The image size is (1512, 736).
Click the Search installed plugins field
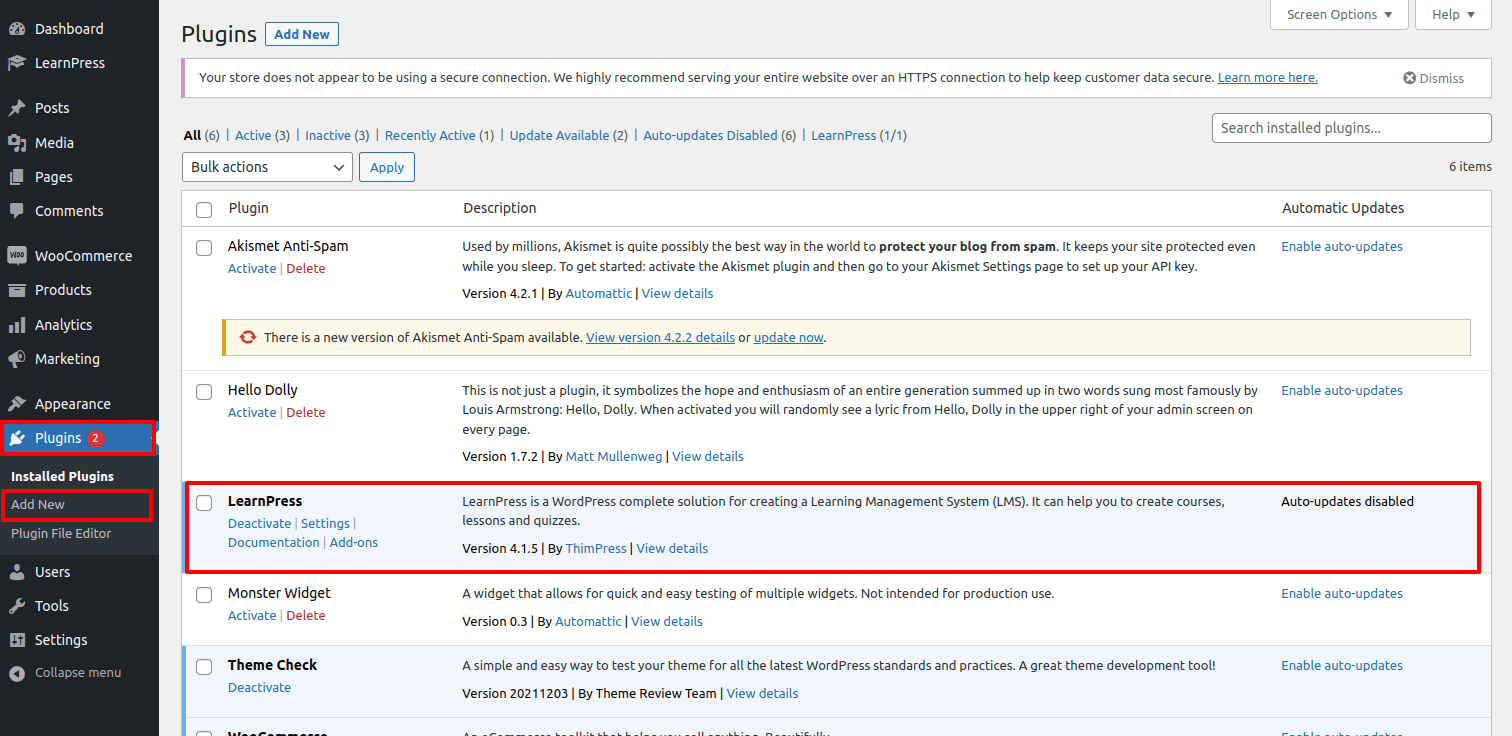coord(1351,128)
